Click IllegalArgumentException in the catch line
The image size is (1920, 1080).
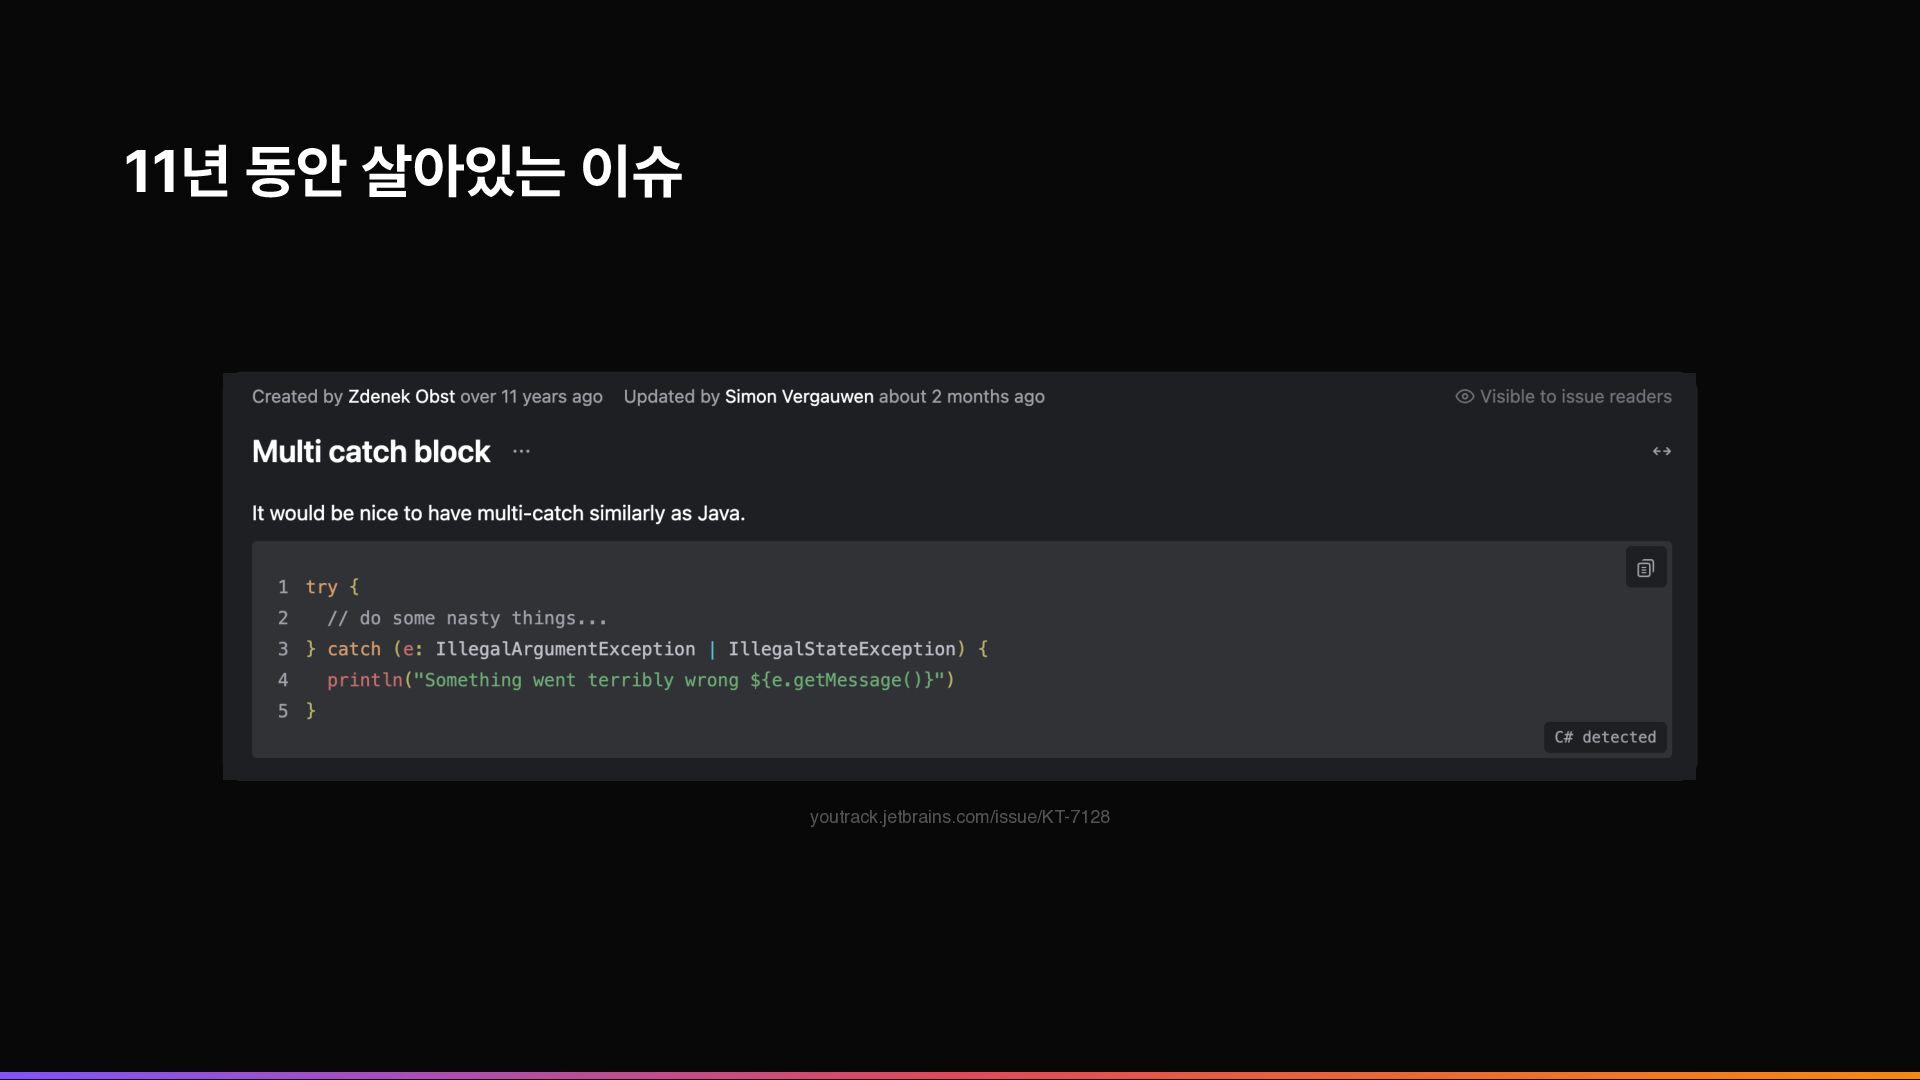point(565,649)
